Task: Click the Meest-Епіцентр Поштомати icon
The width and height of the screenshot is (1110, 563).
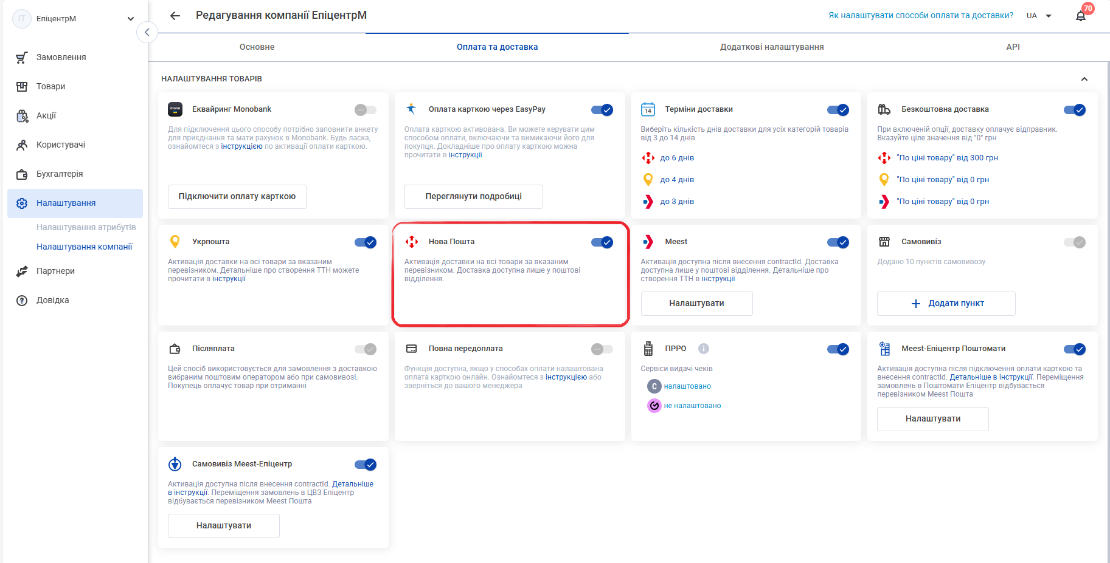Action: tap(883, 348)
